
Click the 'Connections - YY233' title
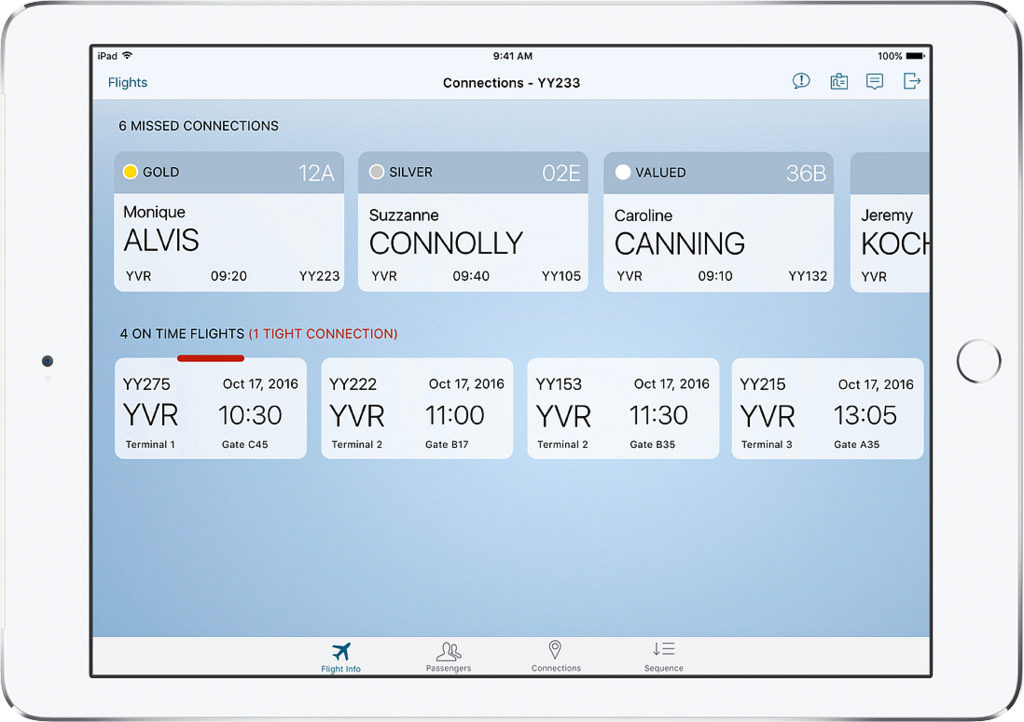click(511, 83)
